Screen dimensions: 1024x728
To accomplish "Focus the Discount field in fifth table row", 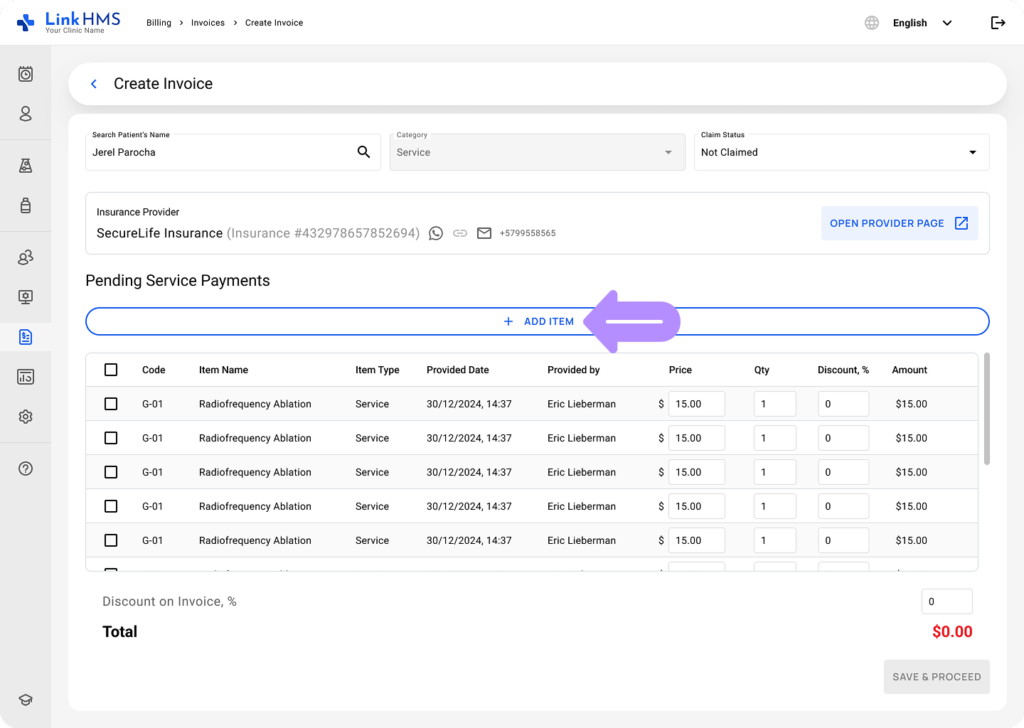I will 843,540.
